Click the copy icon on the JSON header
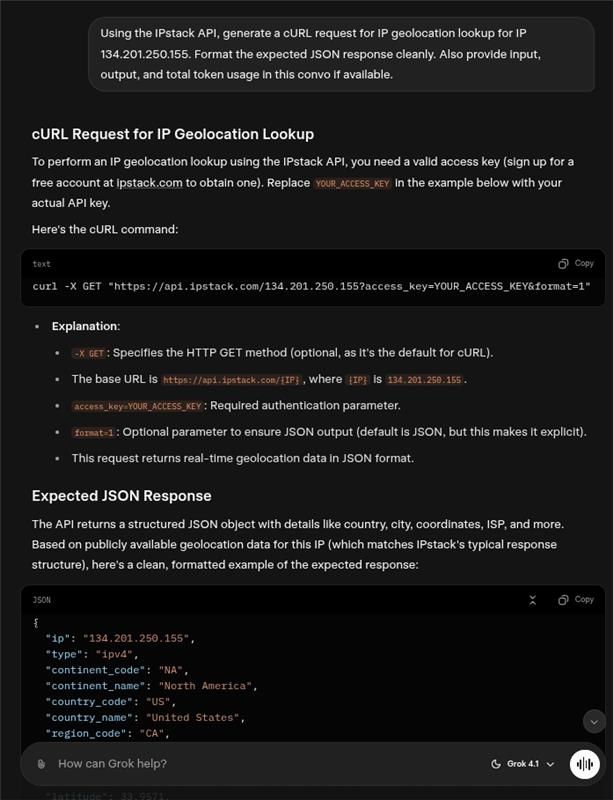The height and width of the screenshot is (800, 613). click(562, 599)
